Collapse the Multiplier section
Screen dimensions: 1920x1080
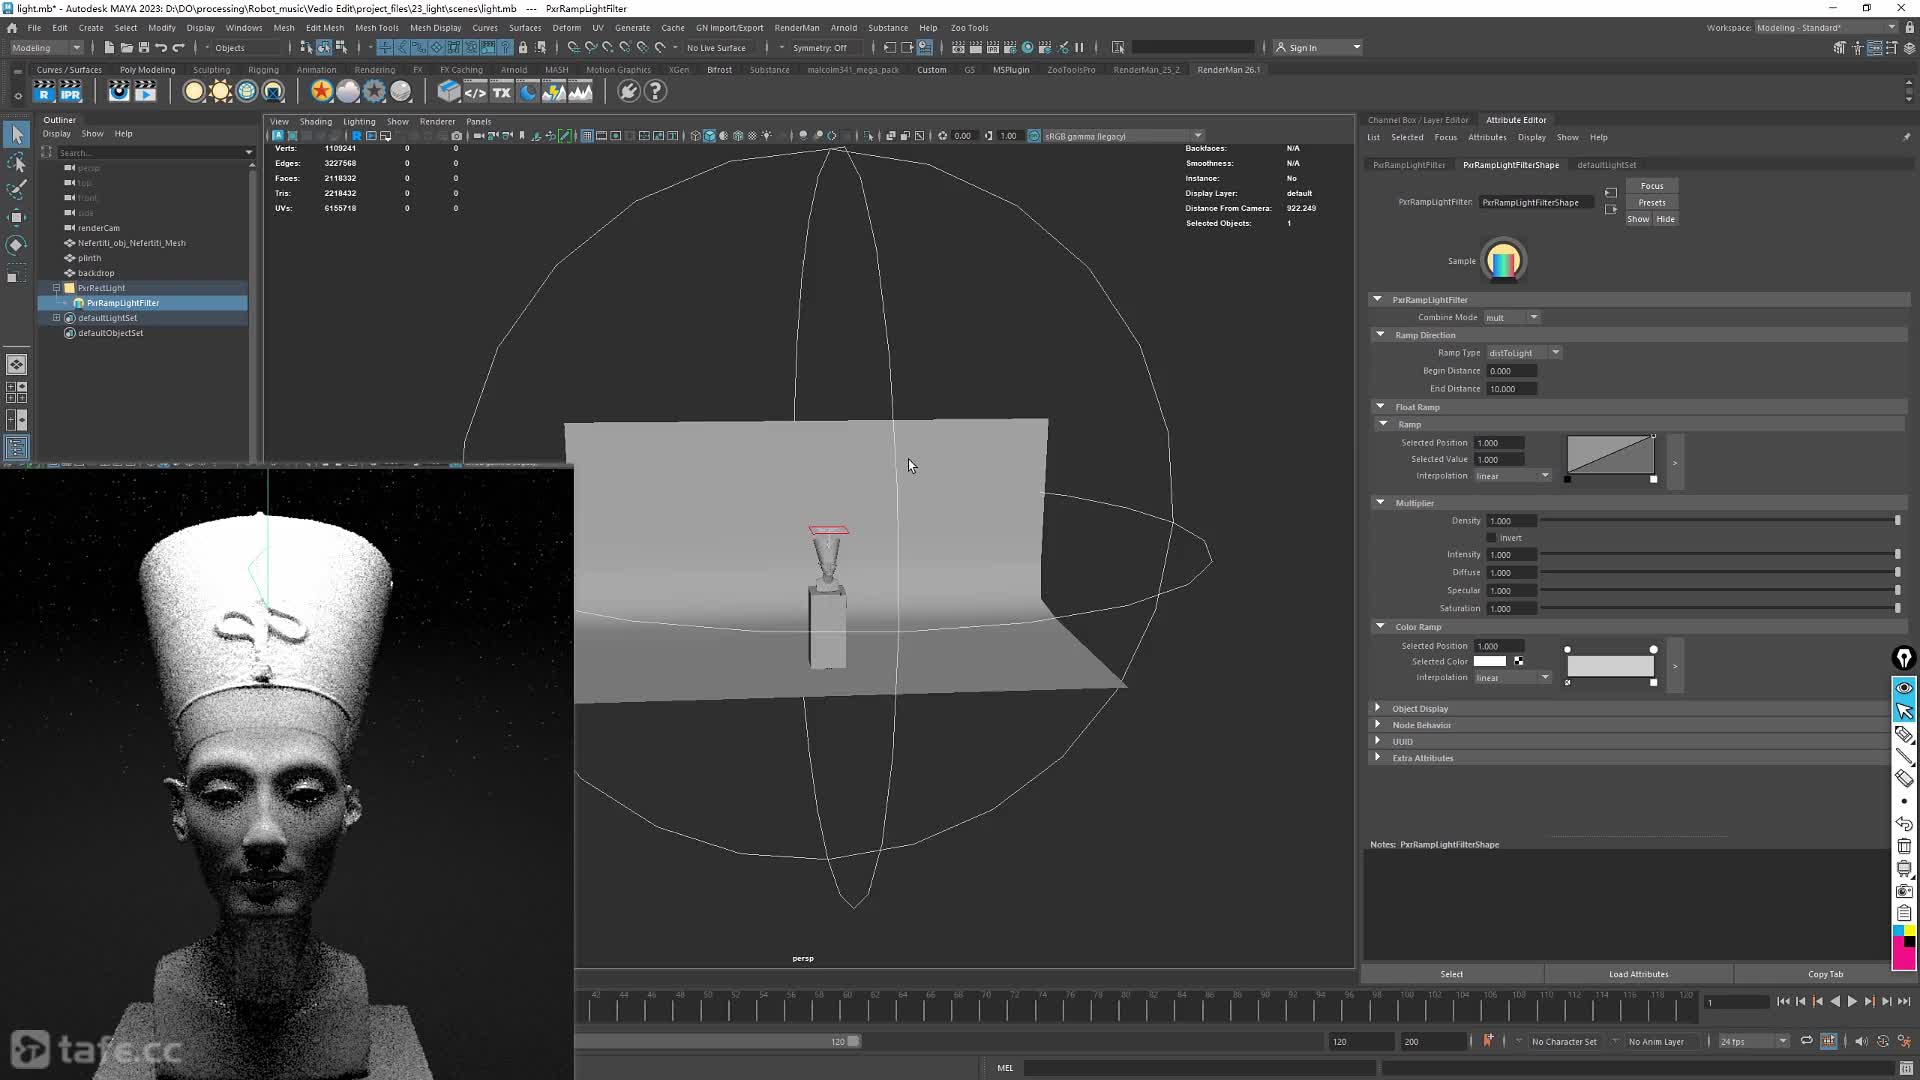[1381, 503]
